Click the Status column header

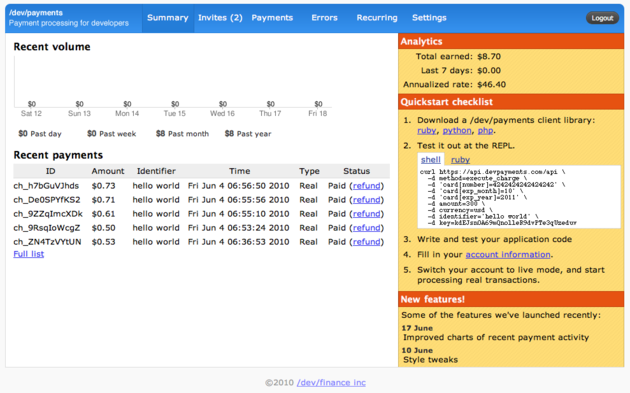click(x=356, y=171)
